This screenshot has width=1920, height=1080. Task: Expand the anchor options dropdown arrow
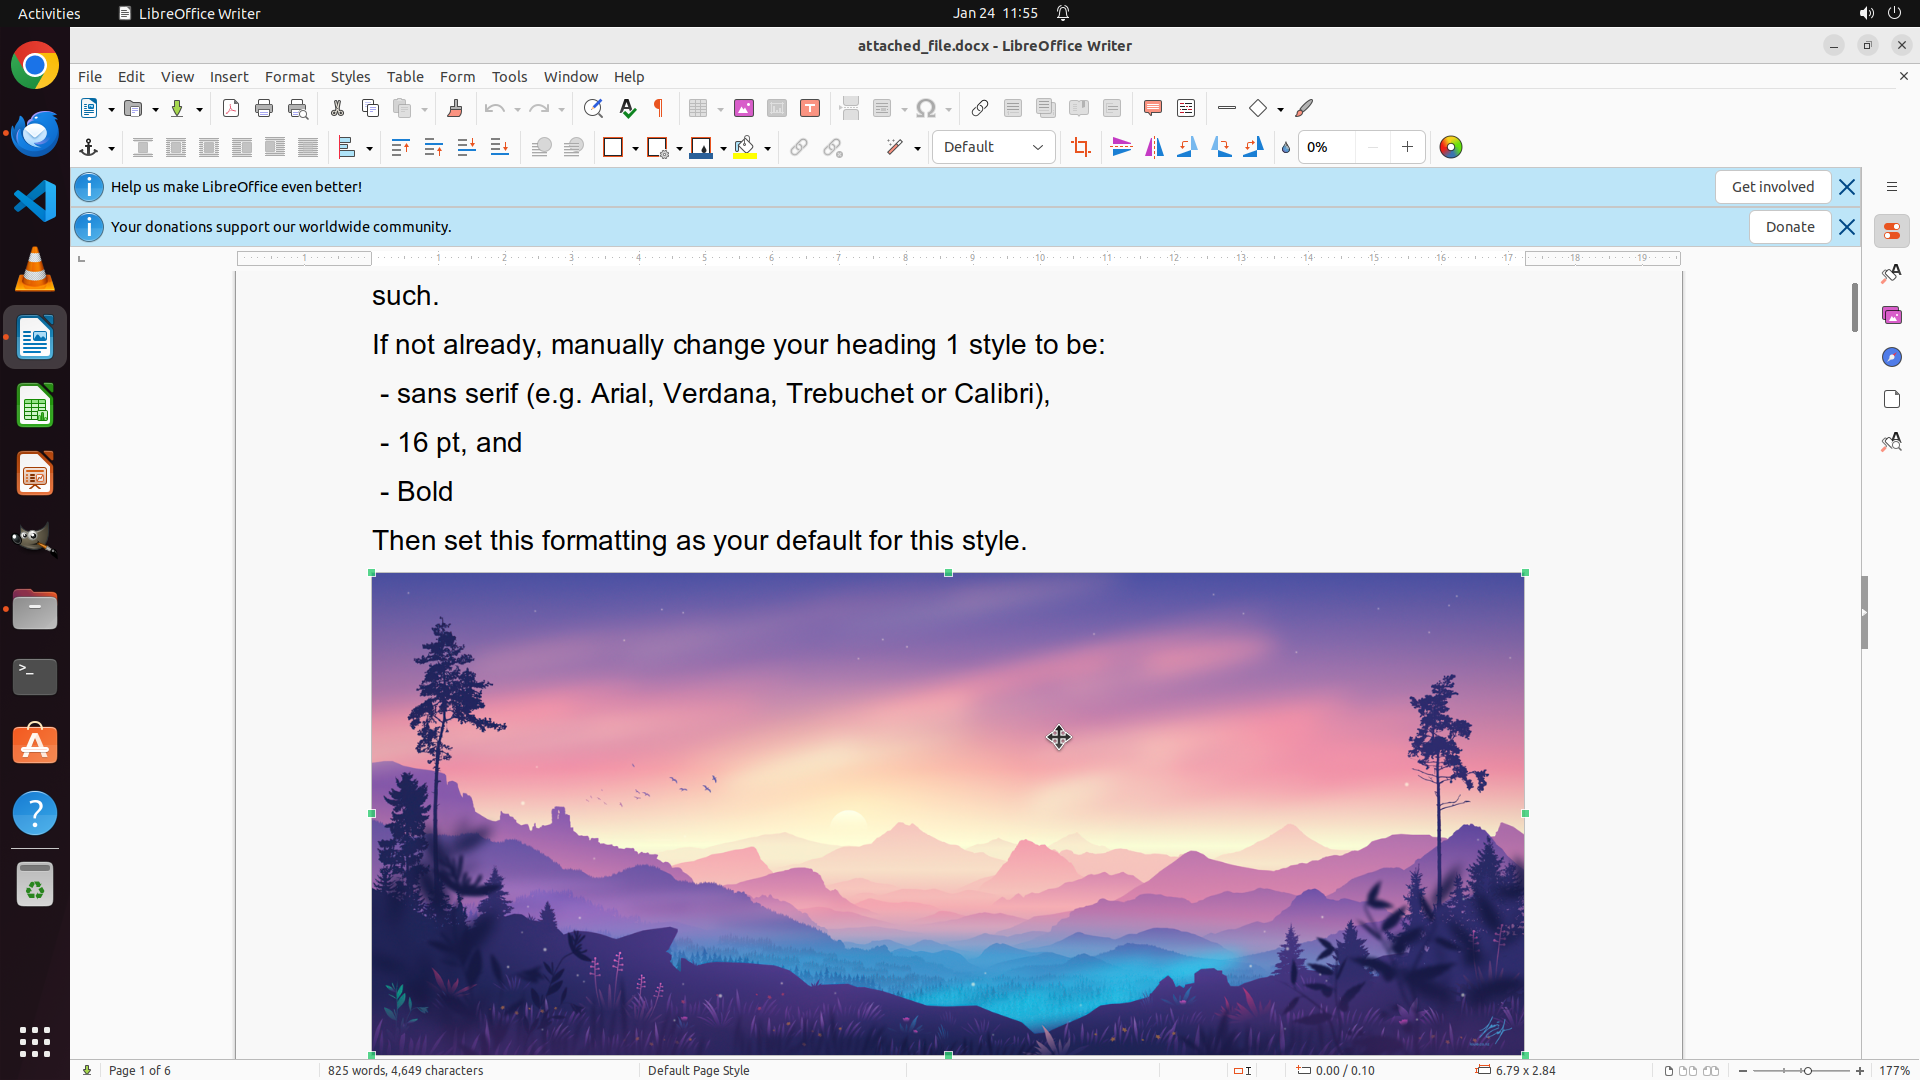pyautogui.click(x=111, y=148)
